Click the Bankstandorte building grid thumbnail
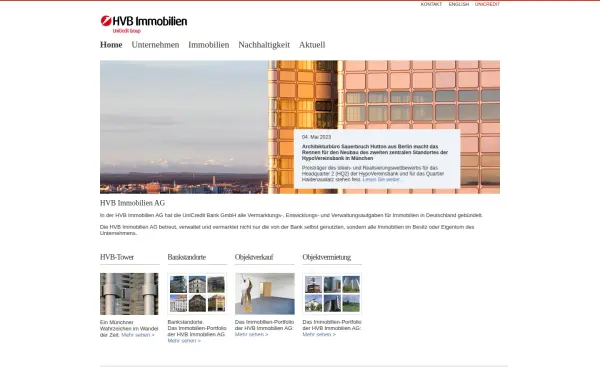 (197, 294)
